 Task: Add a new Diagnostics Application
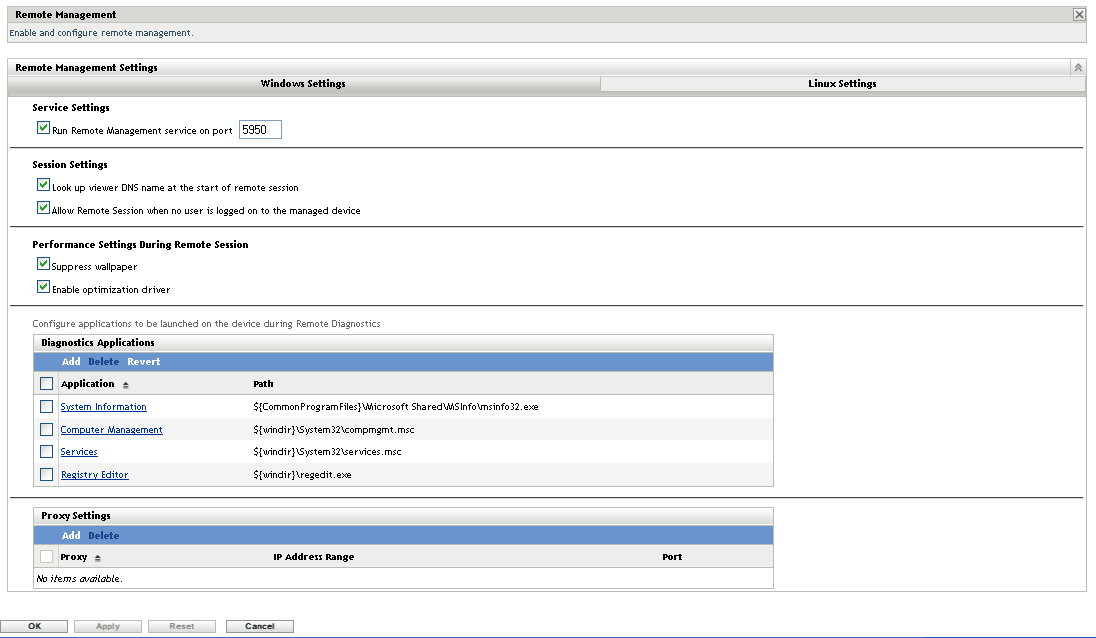pos(70,361)
